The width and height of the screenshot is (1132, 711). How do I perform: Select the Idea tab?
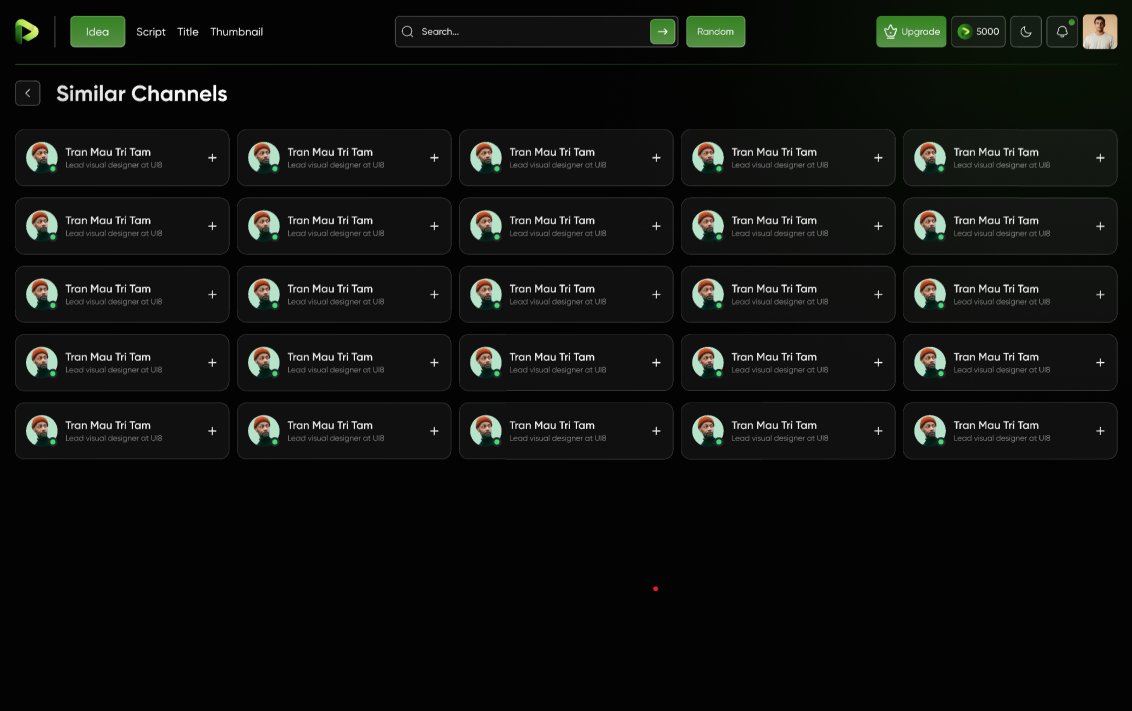pos(97,32)
